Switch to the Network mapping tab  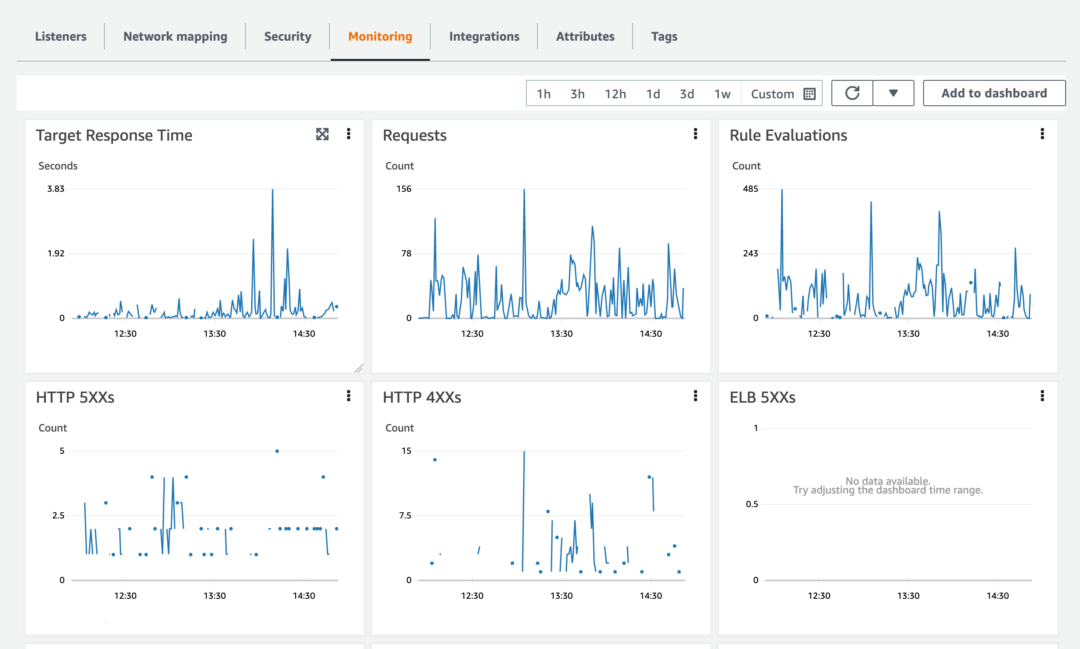pyautogui.click(x=174, y=36)
